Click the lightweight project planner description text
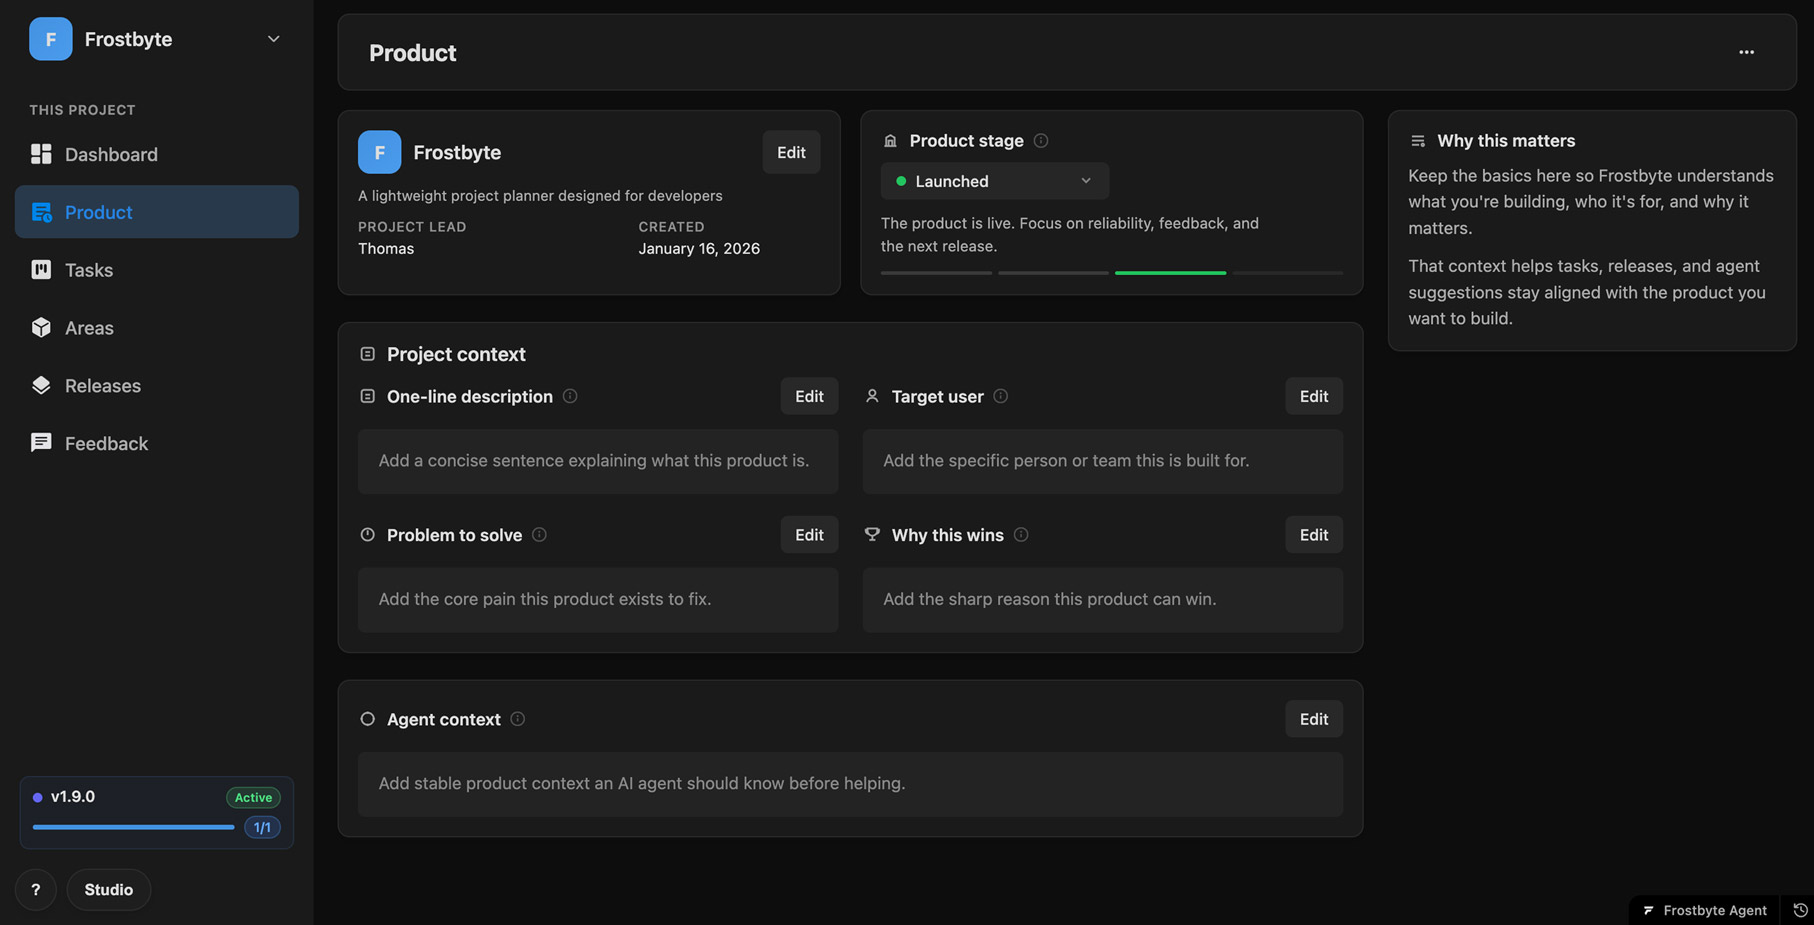Screen dimensions: 1814x925 click(540, 196)
